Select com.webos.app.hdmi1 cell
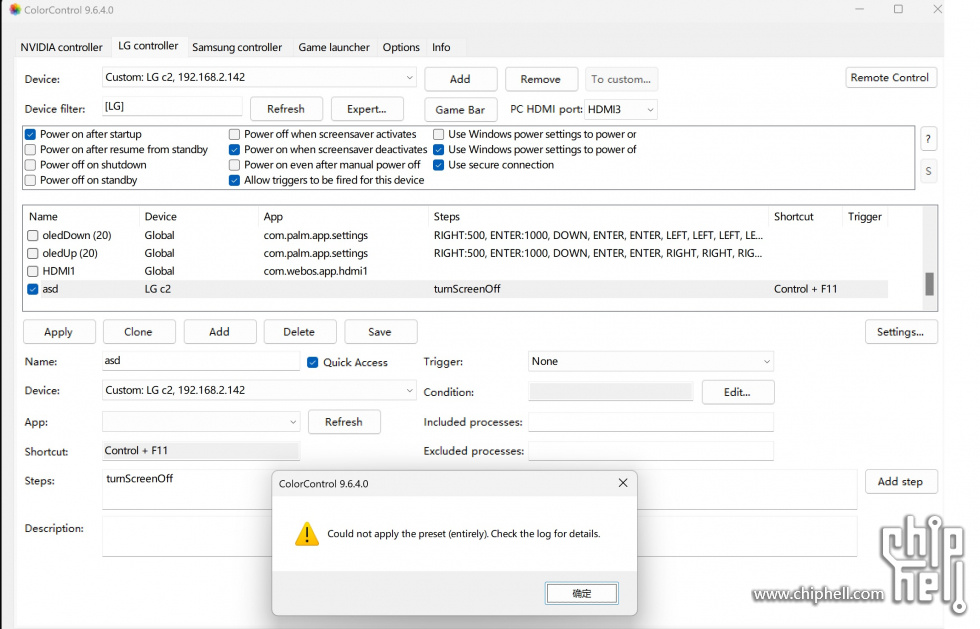 316,271
